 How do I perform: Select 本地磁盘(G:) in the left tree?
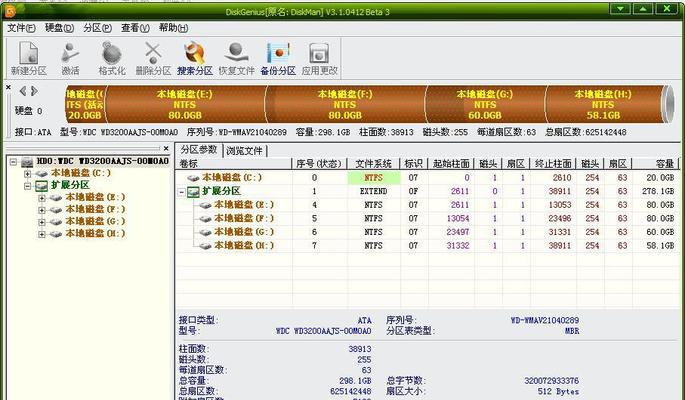pos(95,221)
